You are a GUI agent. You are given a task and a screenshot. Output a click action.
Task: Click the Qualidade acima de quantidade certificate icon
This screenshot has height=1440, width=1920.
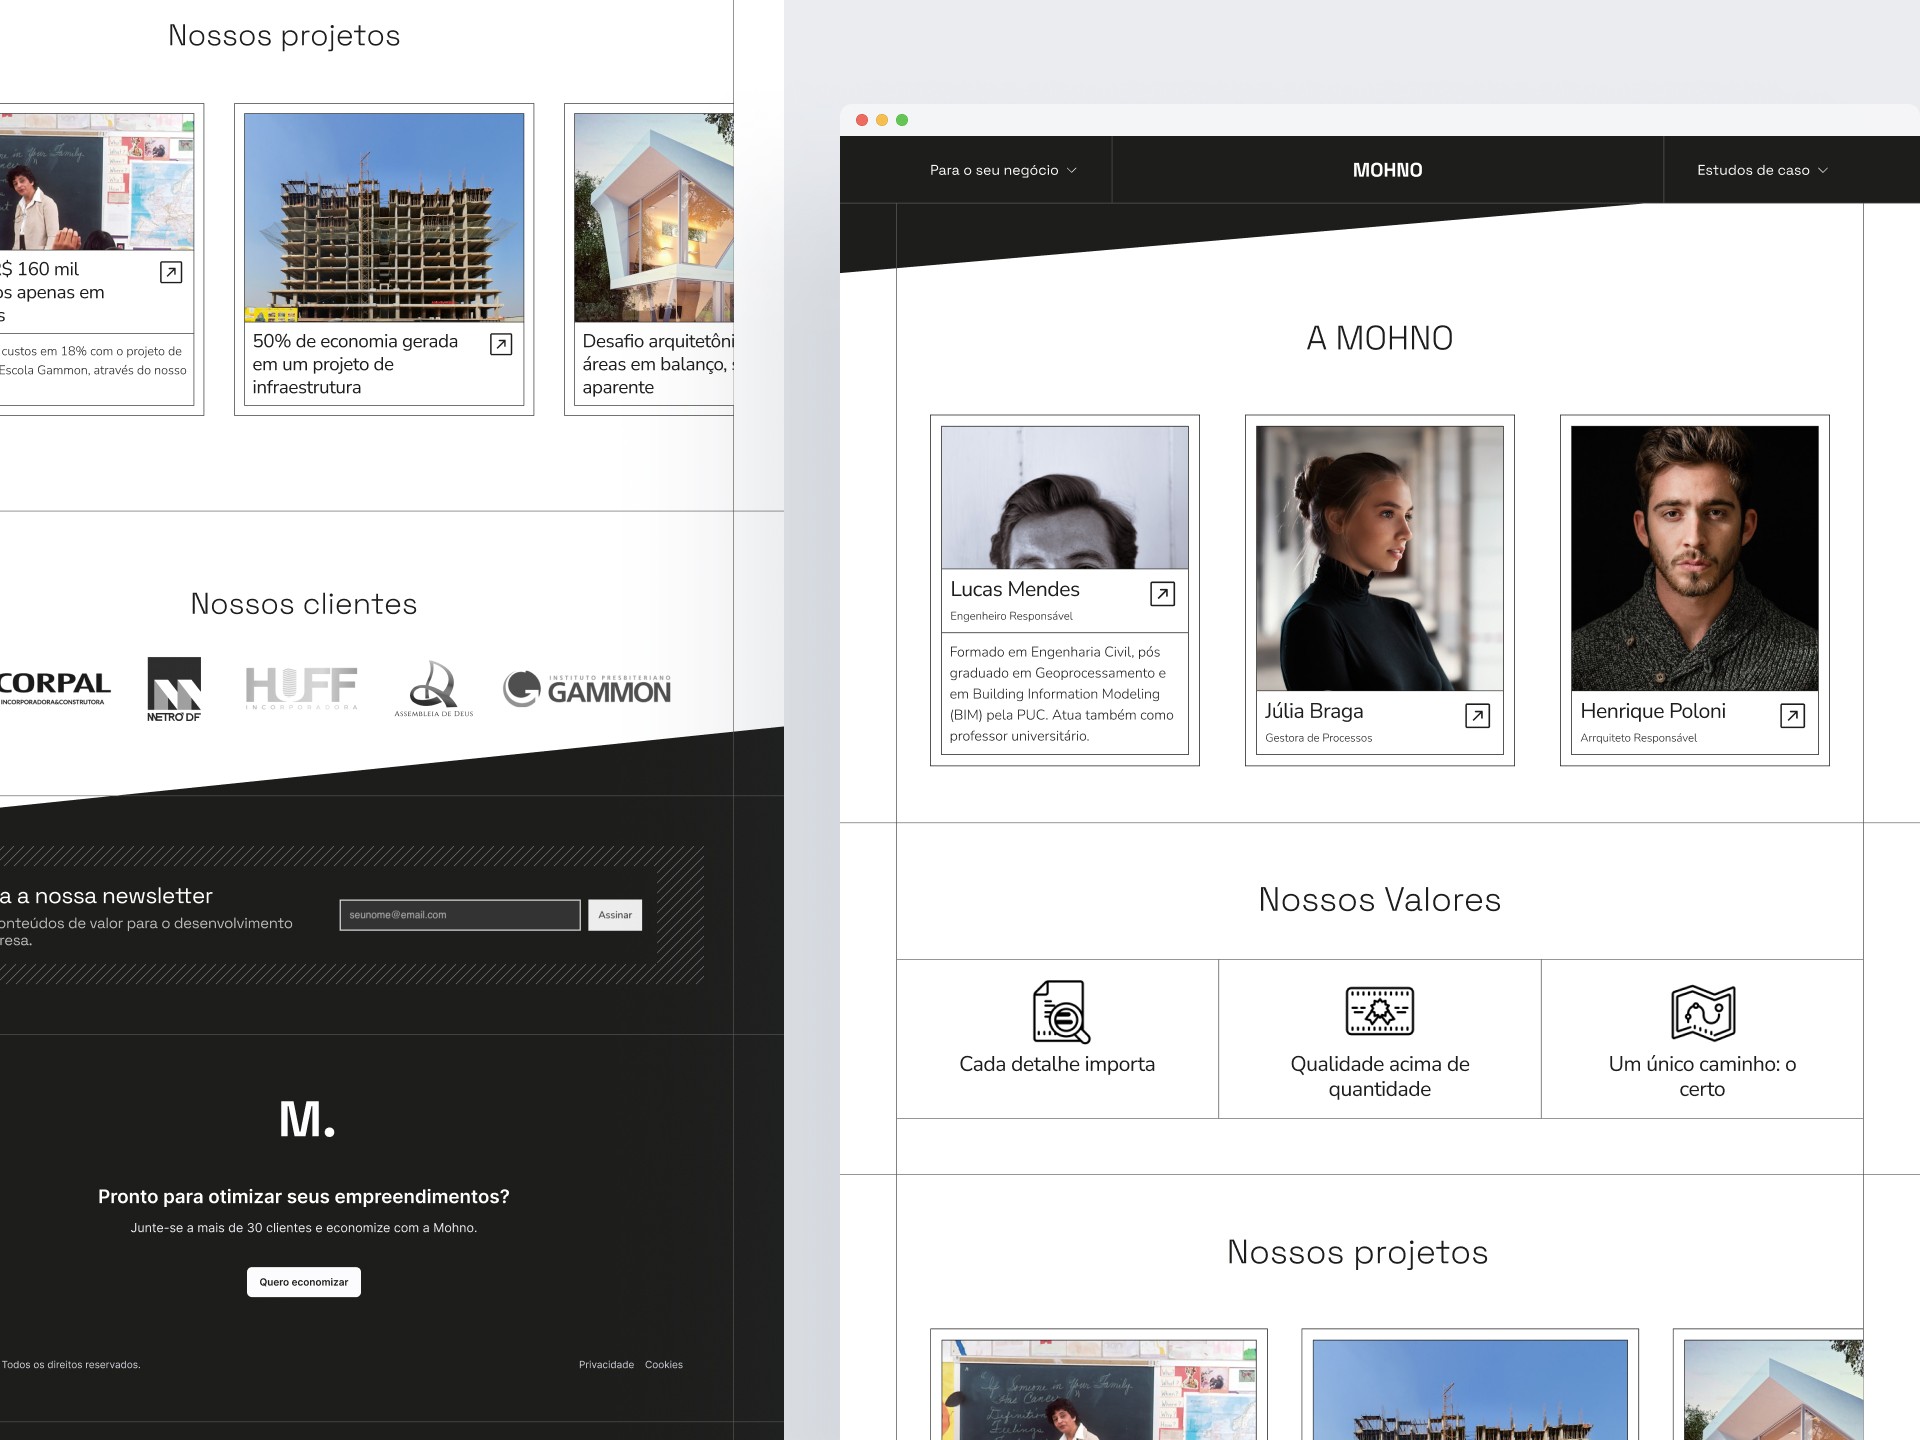point(1379,1011)
